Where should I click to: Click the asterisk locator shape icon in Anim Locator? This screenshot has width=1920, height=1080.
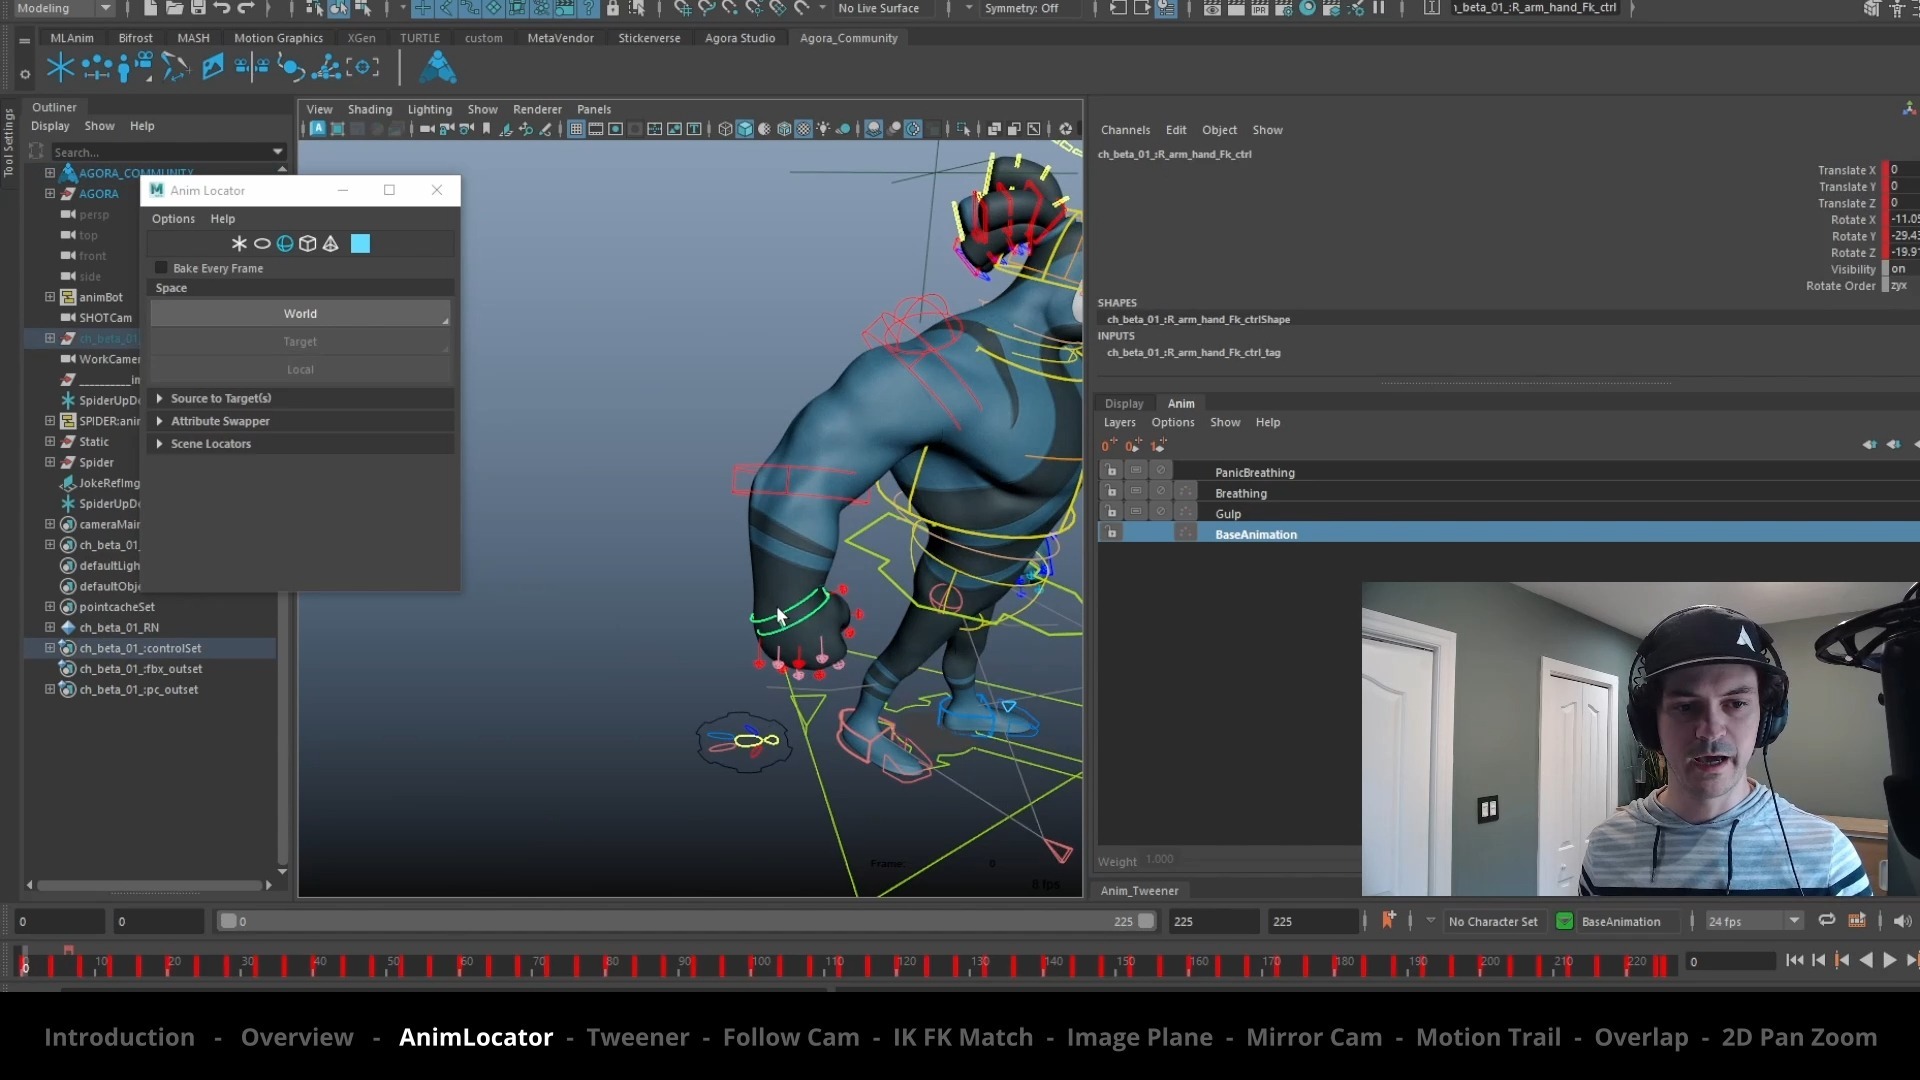click(x=239, y=243)
